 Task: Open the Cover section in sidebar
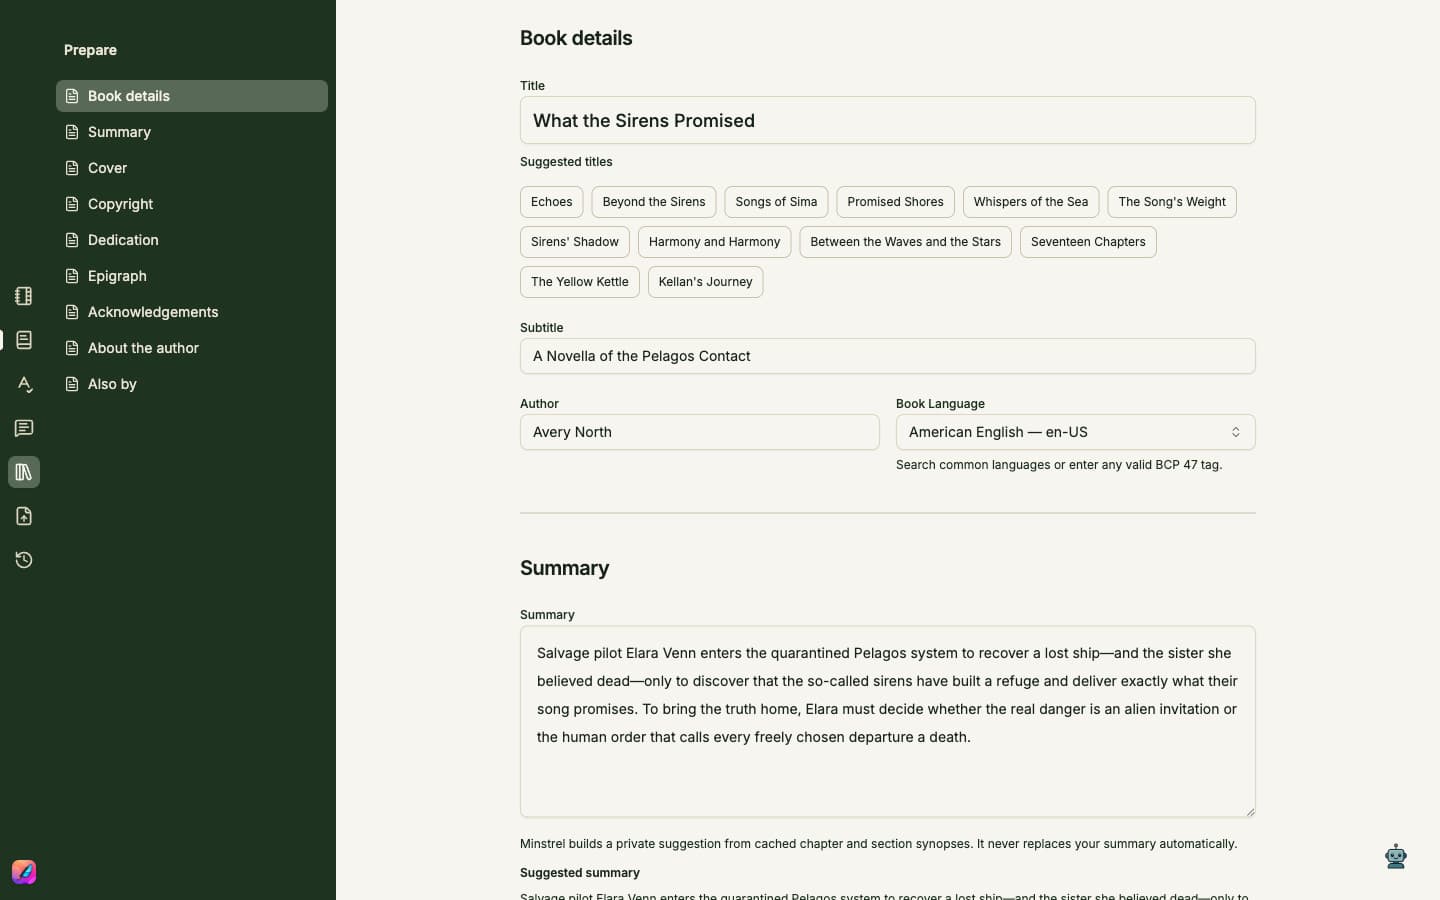(192, 168)
